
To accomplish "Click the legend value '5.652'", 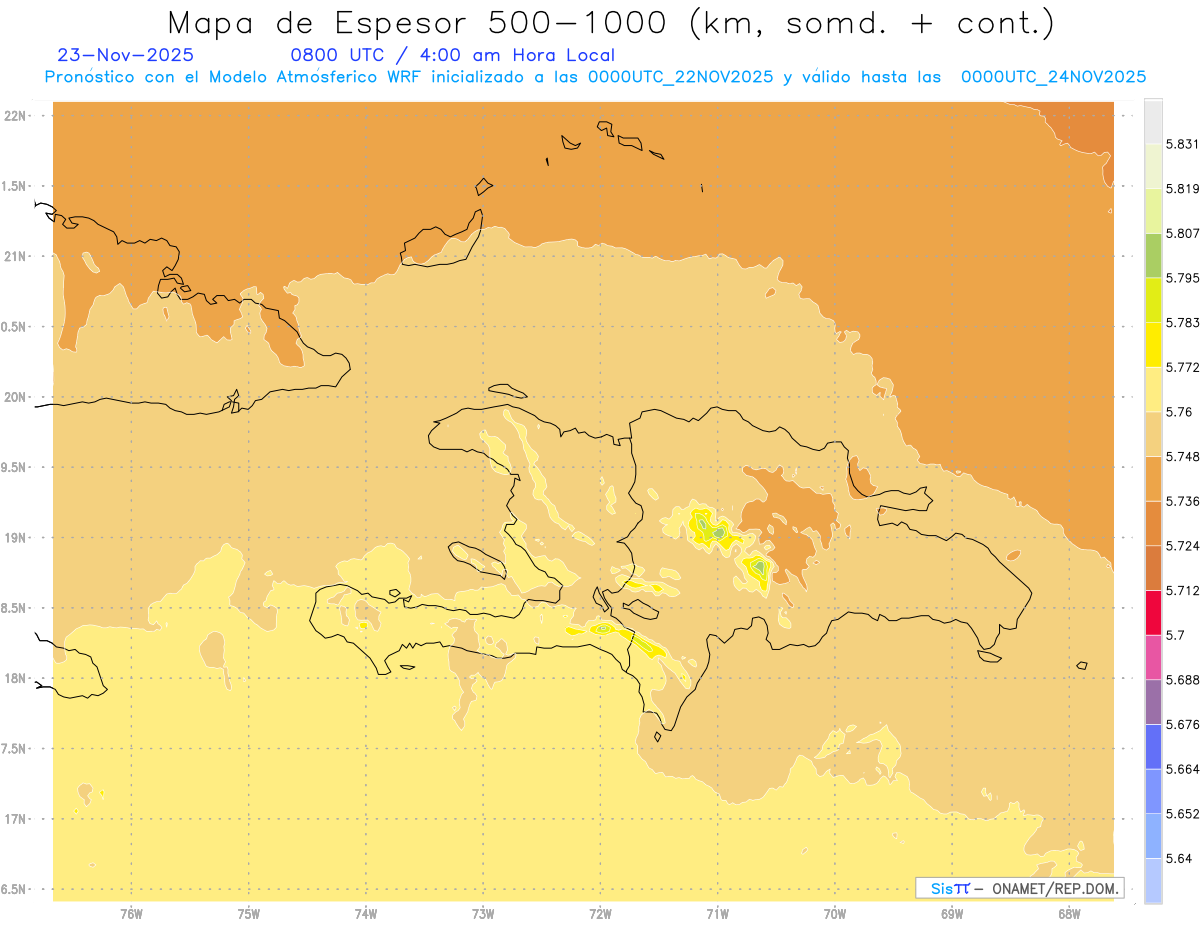I will 1182,813.
